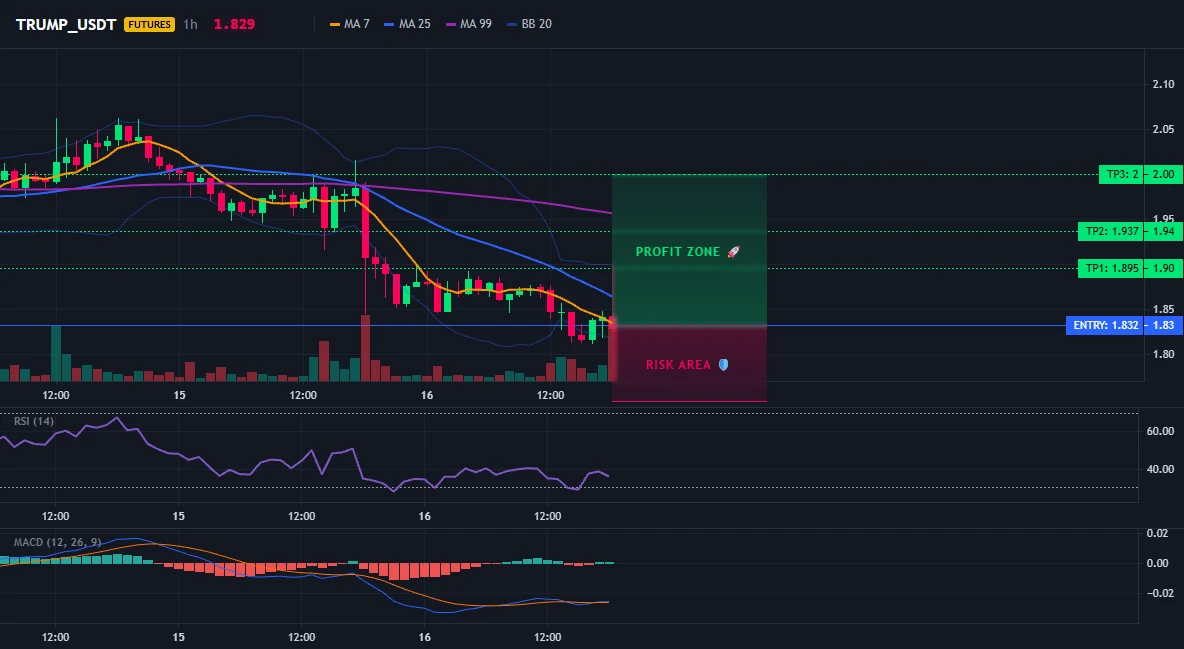Click the RSI (14) indicator label
1184x649 pixels.
tap(34, 421)
